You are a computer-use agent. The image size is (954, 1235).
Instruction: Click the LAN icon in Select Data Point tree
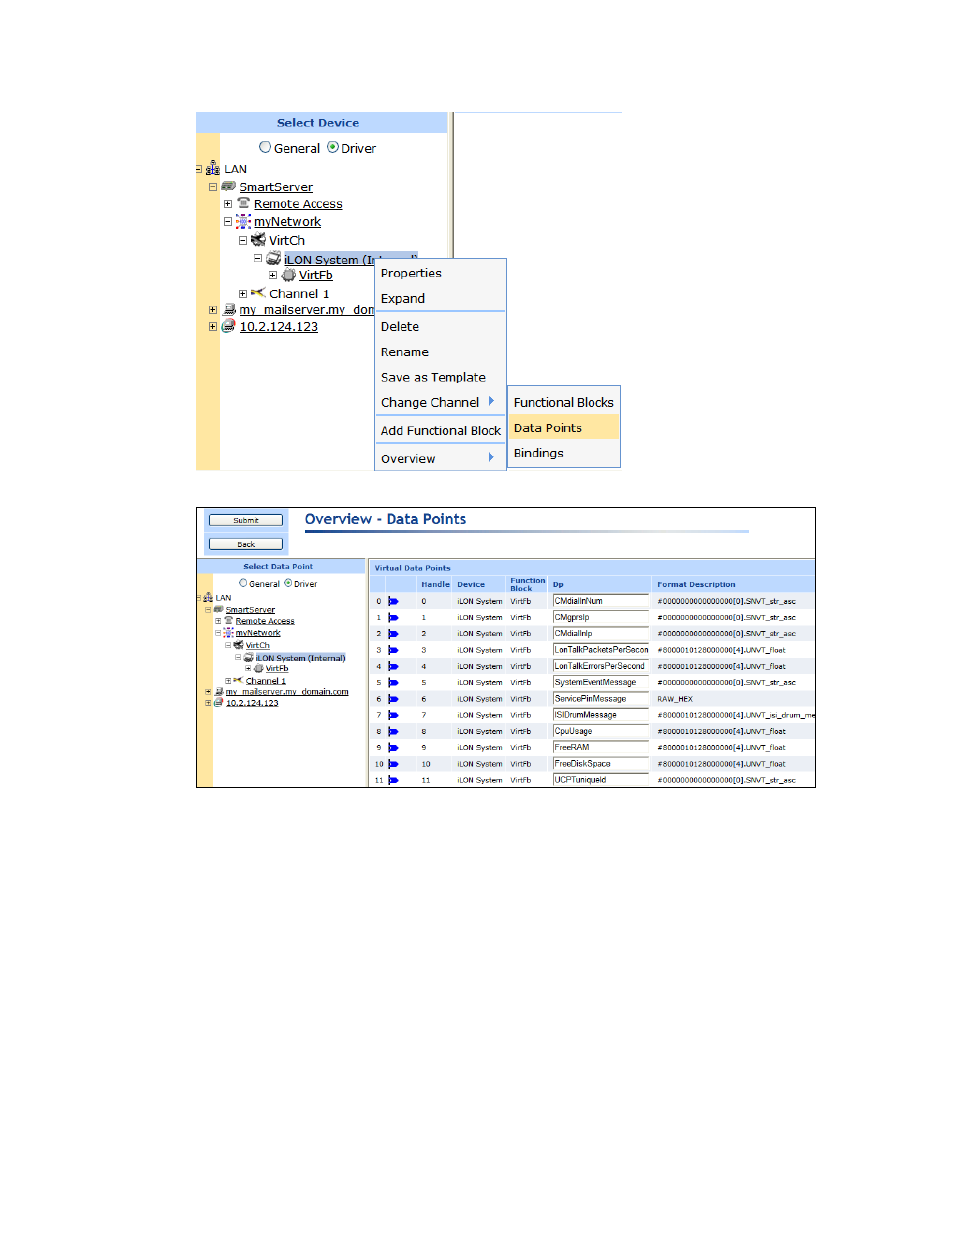[208, 597]
